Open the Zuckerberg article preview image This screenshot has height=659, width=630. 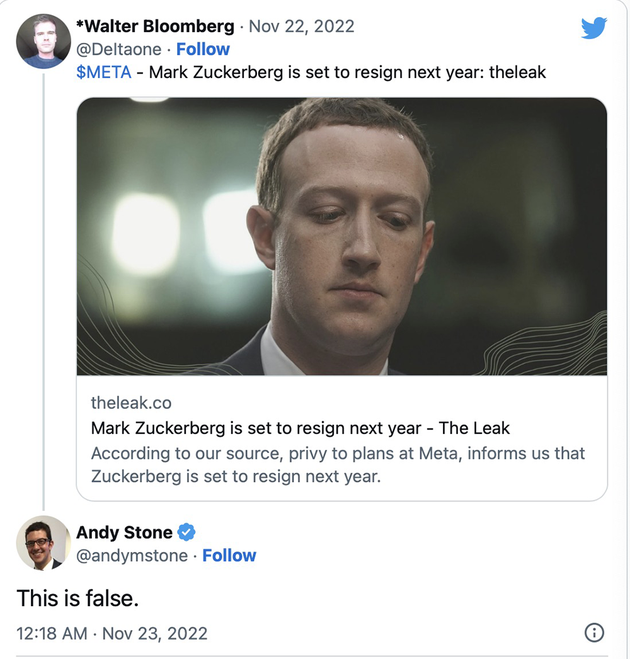(342, 236)
